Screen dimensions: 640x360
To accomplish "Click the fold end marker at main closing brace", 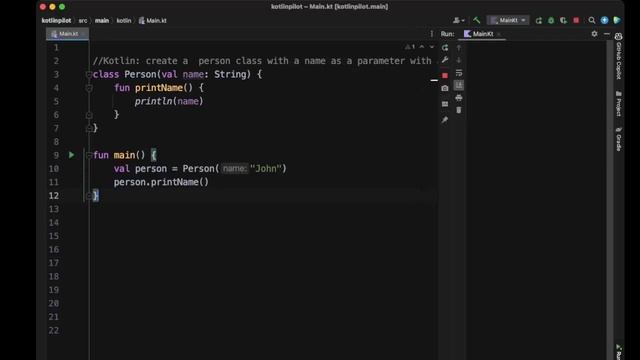I will point(89,196).
